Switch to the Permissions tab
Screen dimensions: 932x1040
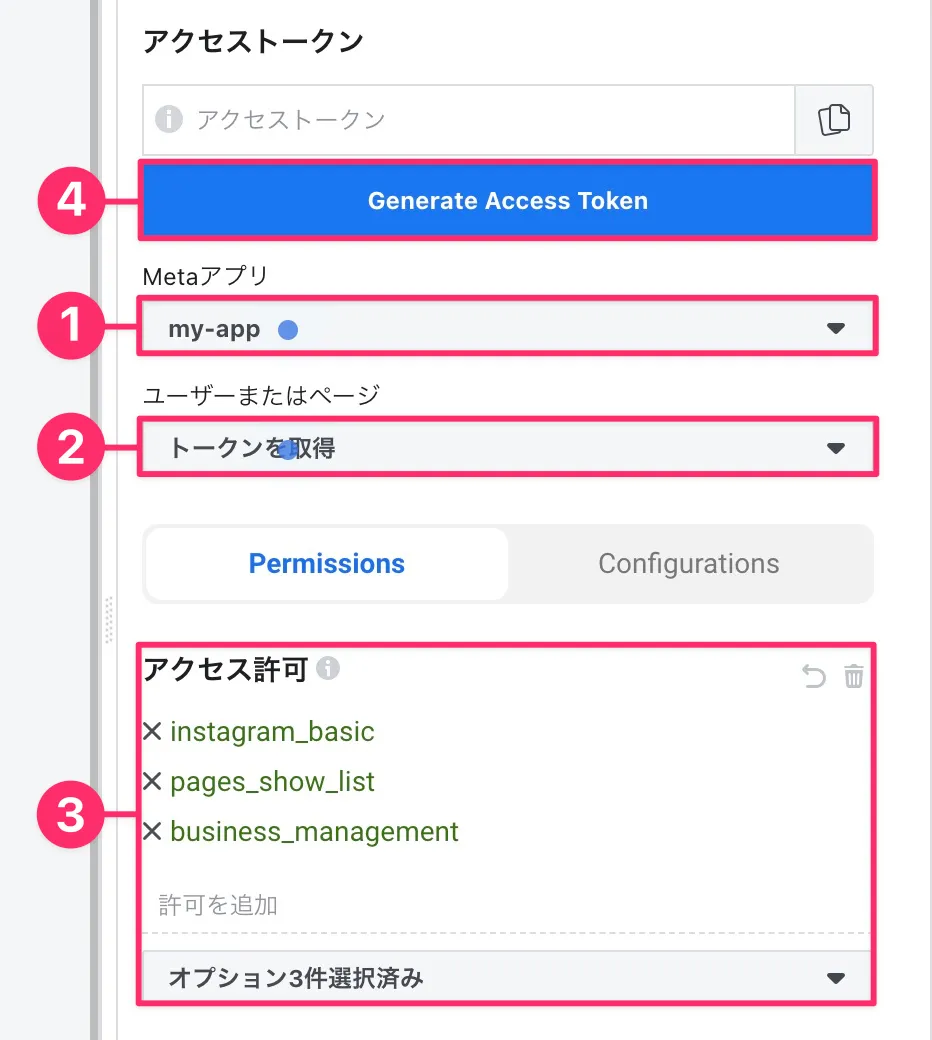click(327, 564)
